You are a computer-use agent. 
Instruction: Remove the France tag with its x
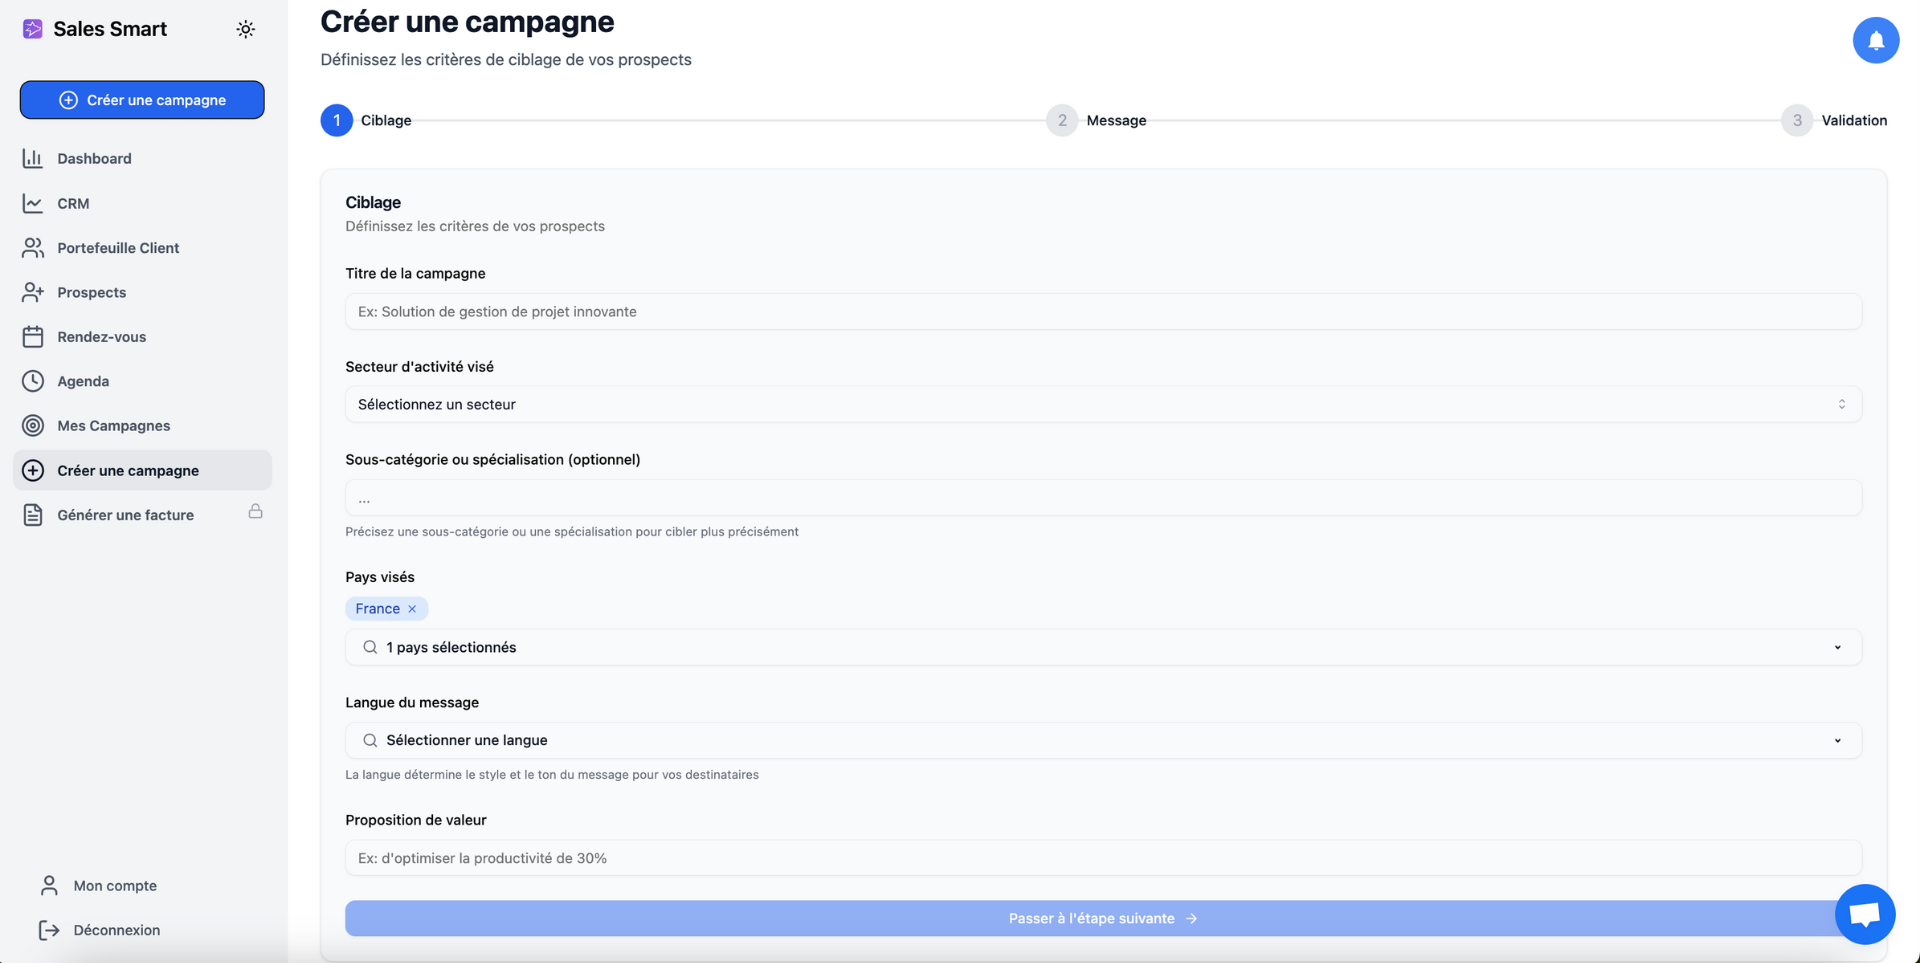[x=412, y=608]
